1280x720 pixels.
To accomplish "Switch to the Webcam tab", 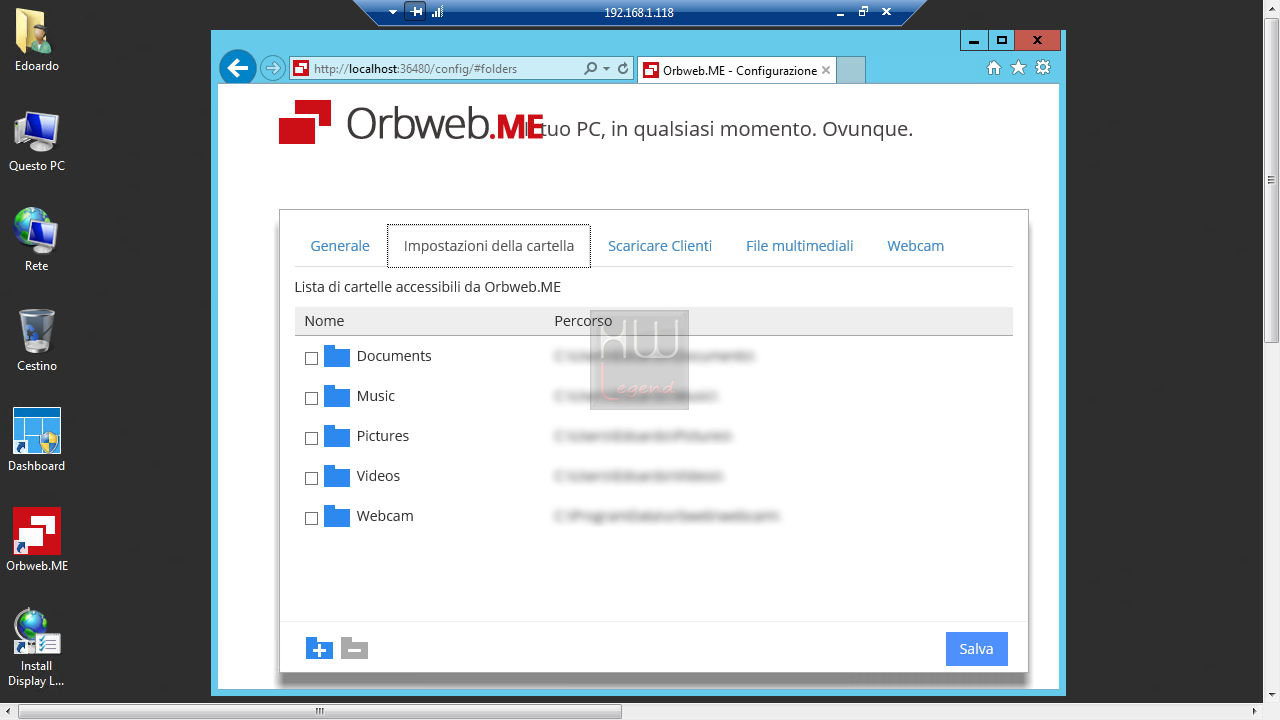I will click(915, 246).
